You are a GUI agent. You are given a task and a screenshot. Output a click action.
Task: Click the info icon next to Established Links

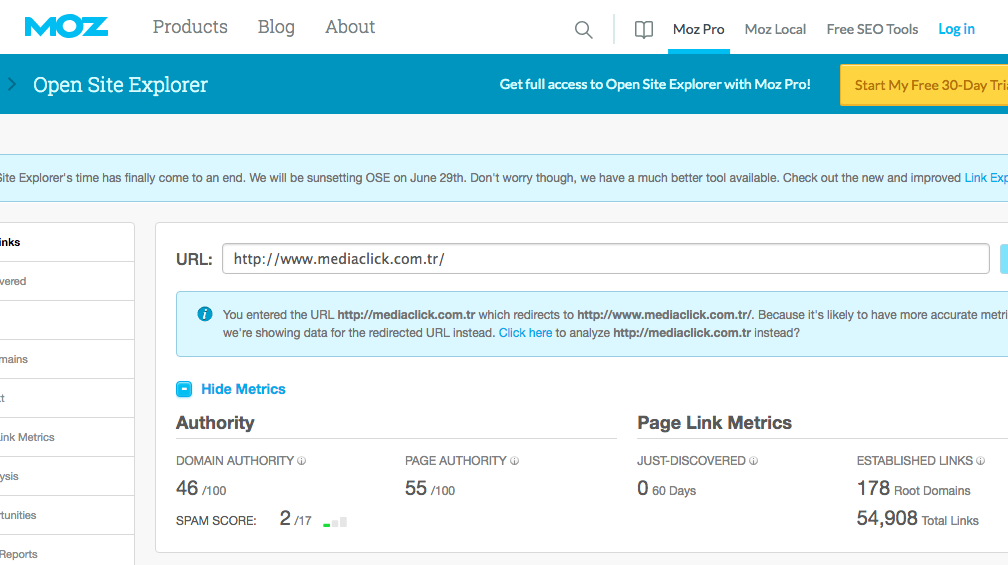pyautogui.click(x=981, y=461)
